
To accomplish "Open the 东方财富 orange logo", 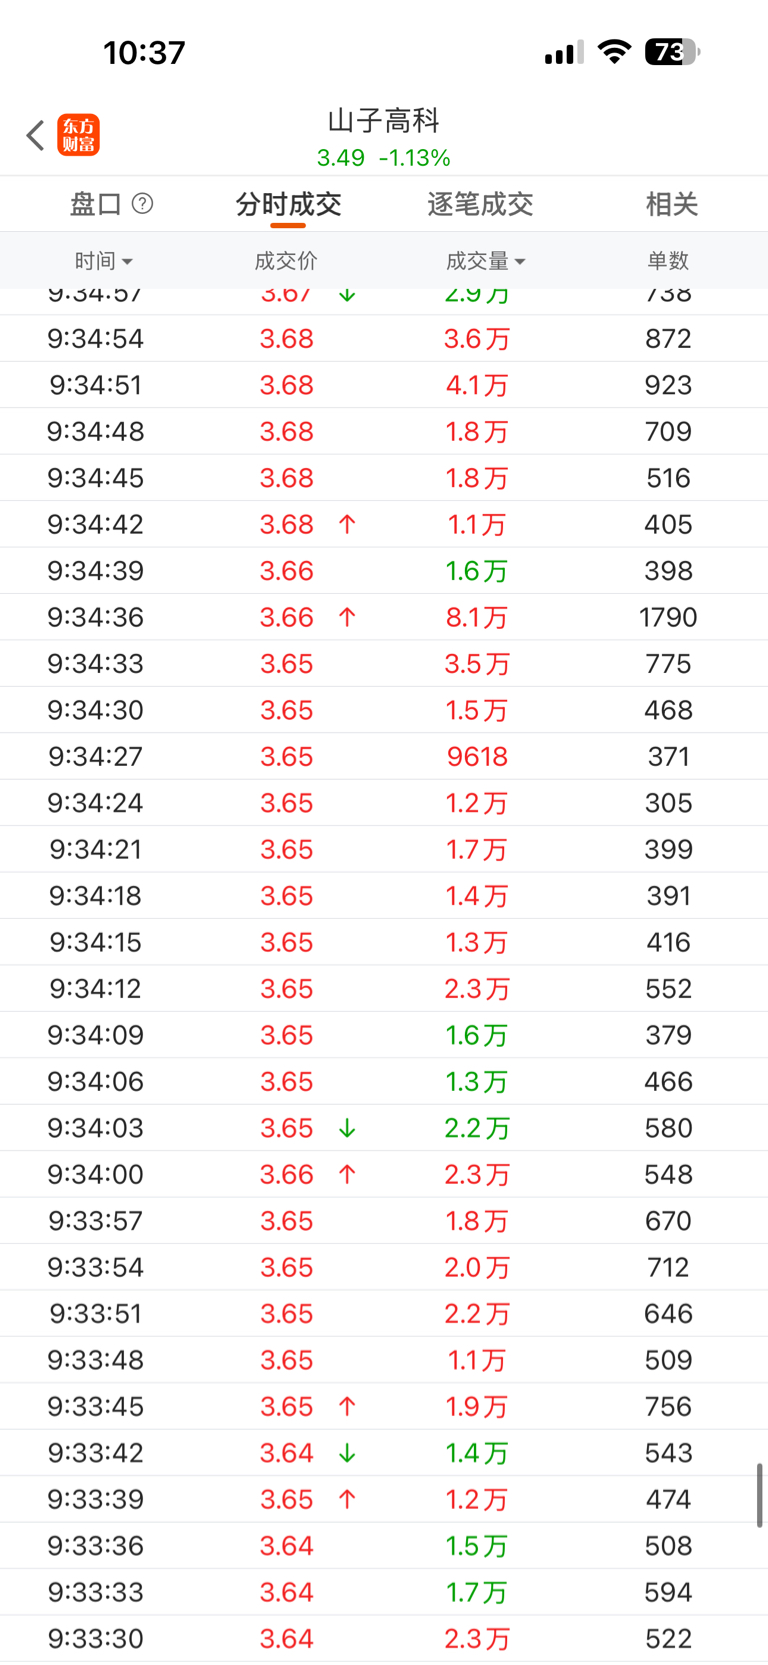I will point(79,135).
